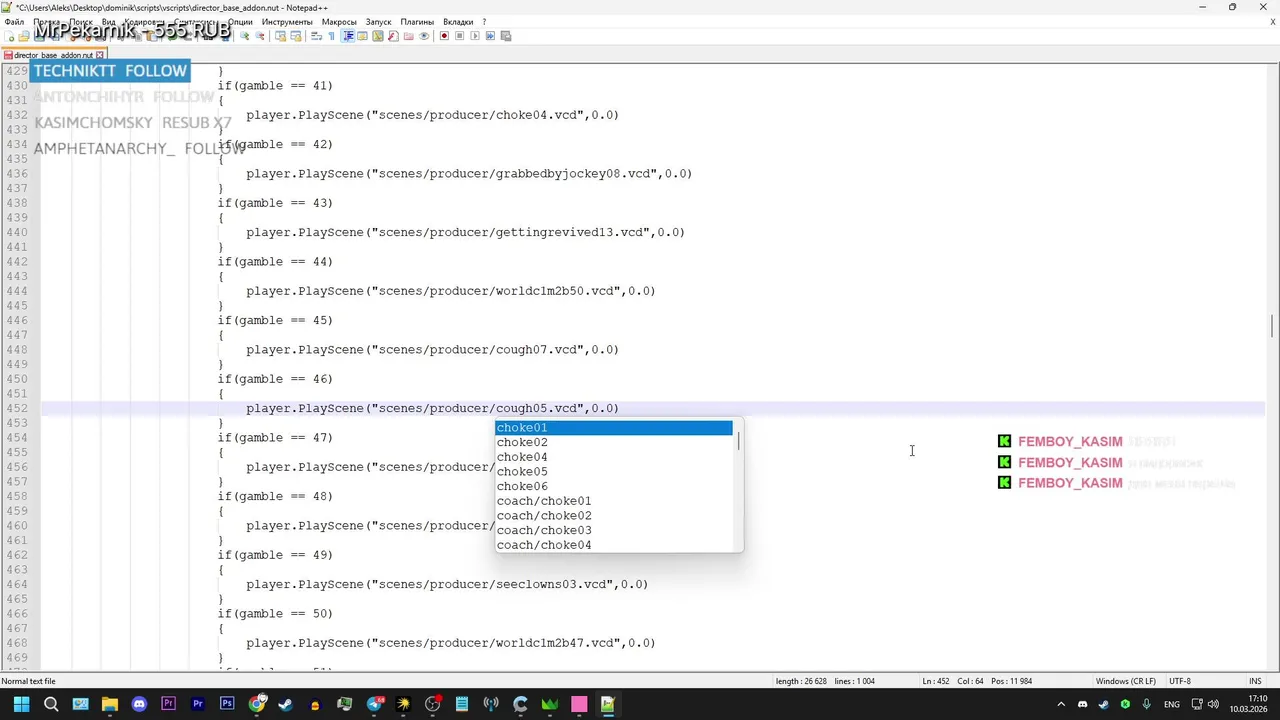Click the length : 26 628 status entry
The image size is (1280, 720).
tap(801, 681)
